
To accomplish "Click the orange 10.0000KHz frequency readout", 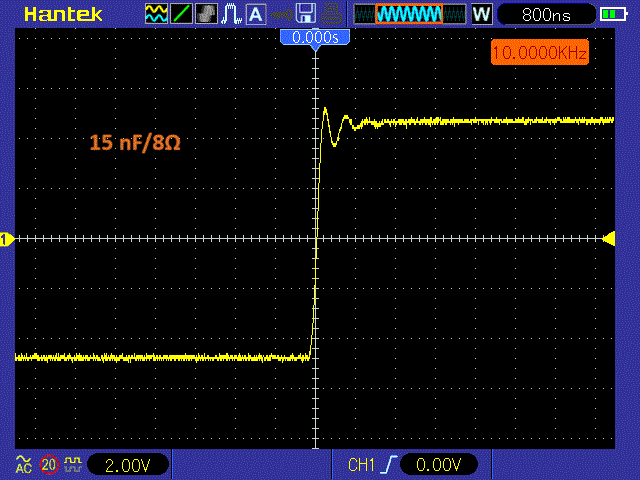I will (540, 52).
